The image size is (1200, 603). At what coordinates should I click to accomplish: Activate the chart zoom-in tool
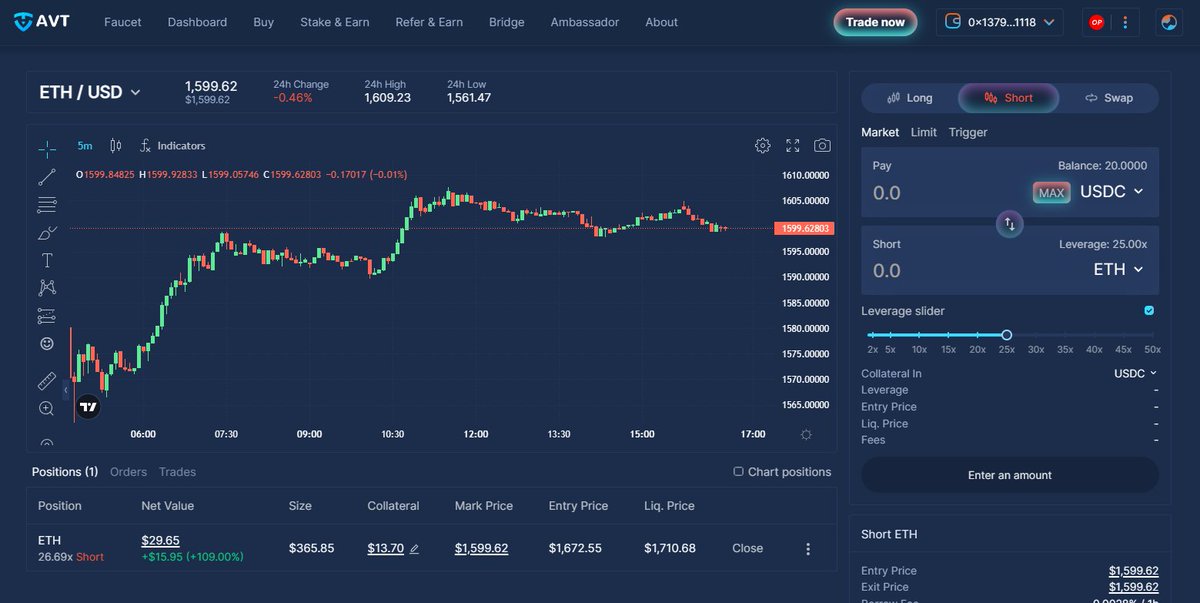coord(47,408)
